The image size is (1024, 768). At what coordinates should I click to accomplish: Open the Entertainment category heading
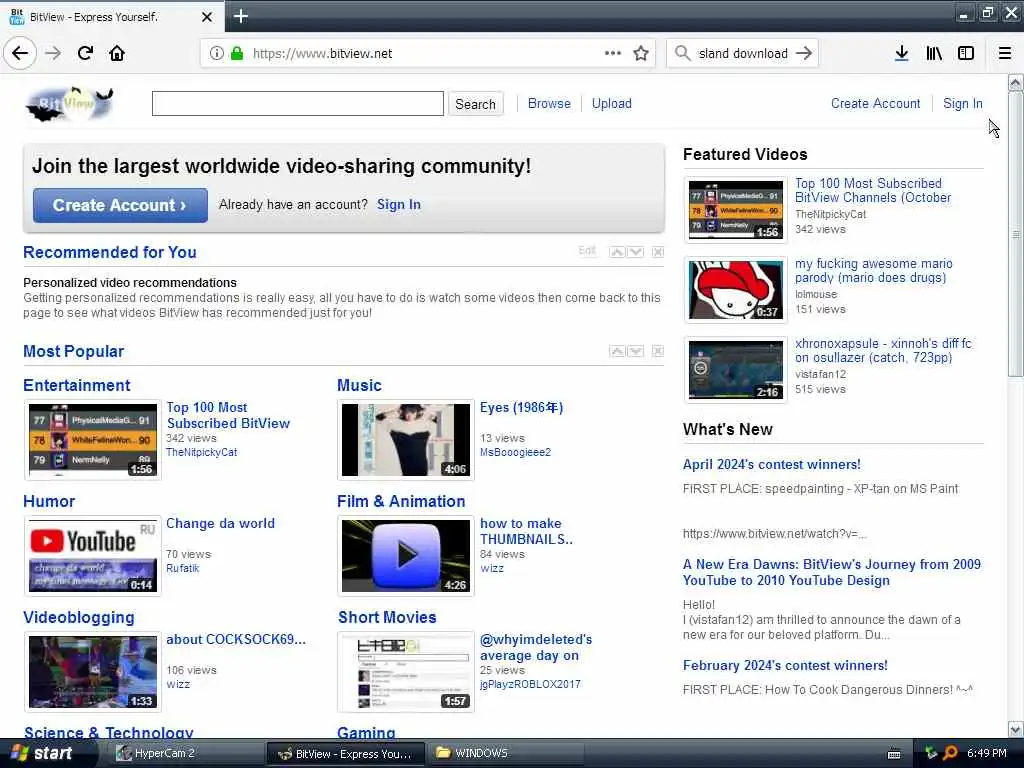[x=77, y=385]
